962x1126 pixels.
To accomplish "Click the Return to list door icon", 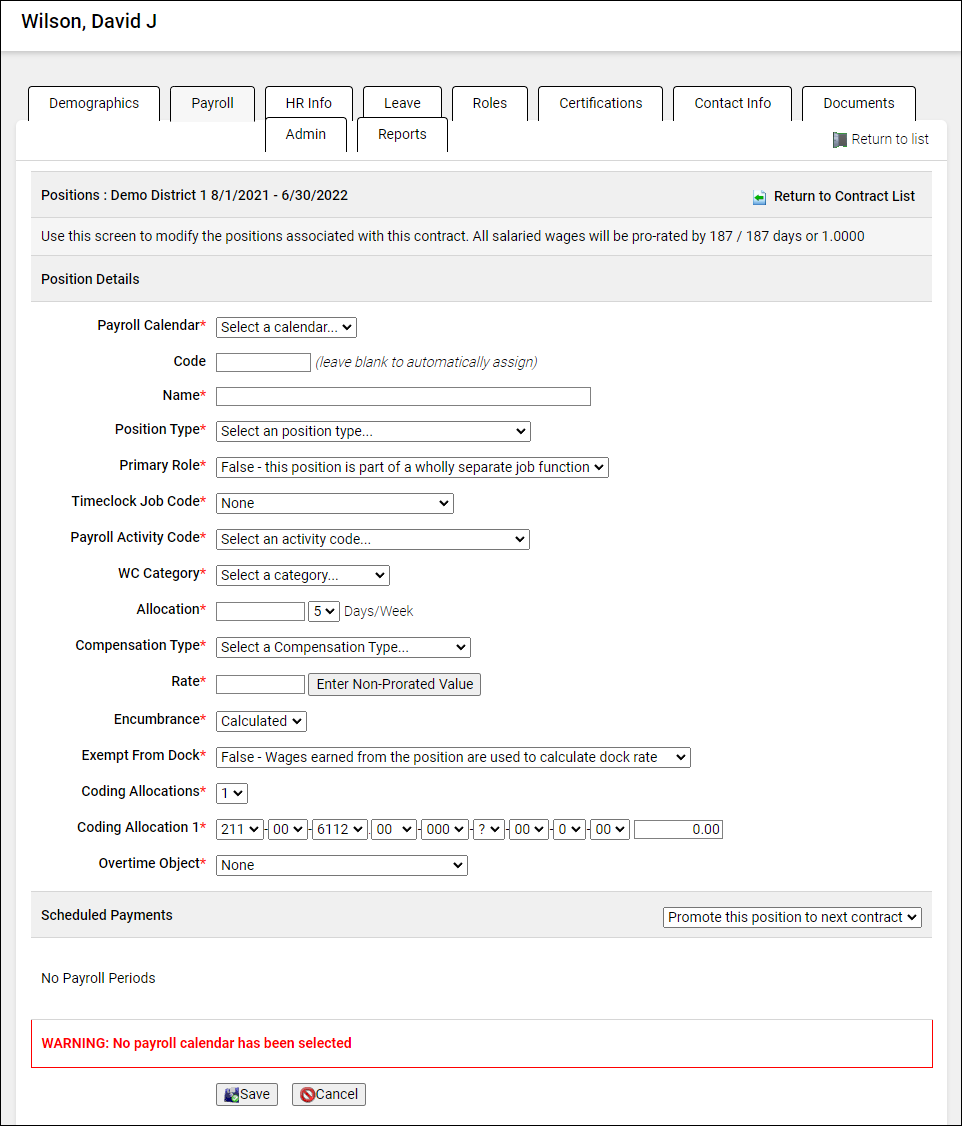I will pos(840,140).
